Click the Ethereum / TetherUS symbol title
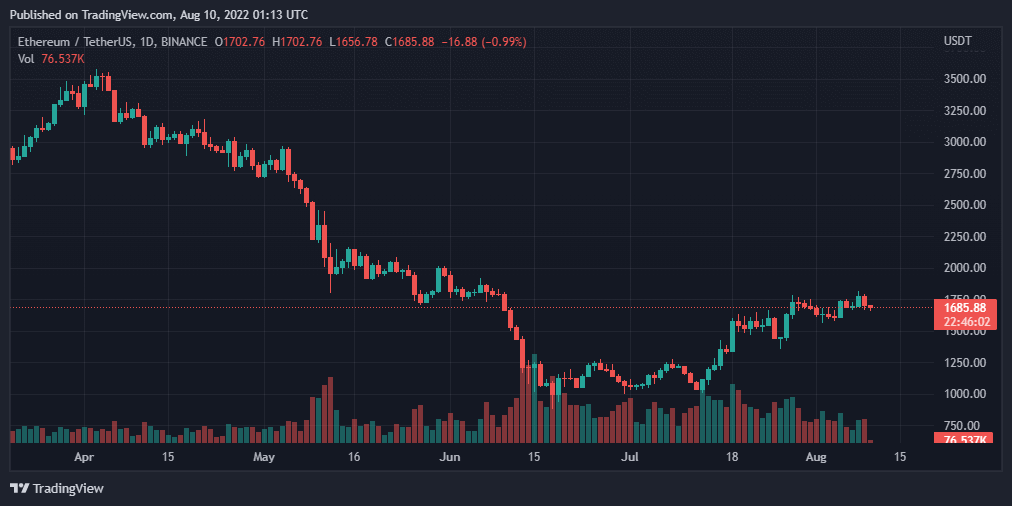The height and width of the screenshot is (506, 1012). pyautogui.click(x=77, y=41)
